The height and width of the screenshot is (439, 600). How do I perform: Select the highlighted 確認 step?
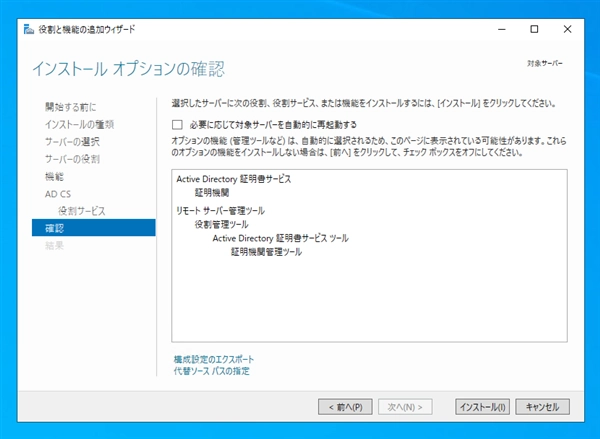94,228
